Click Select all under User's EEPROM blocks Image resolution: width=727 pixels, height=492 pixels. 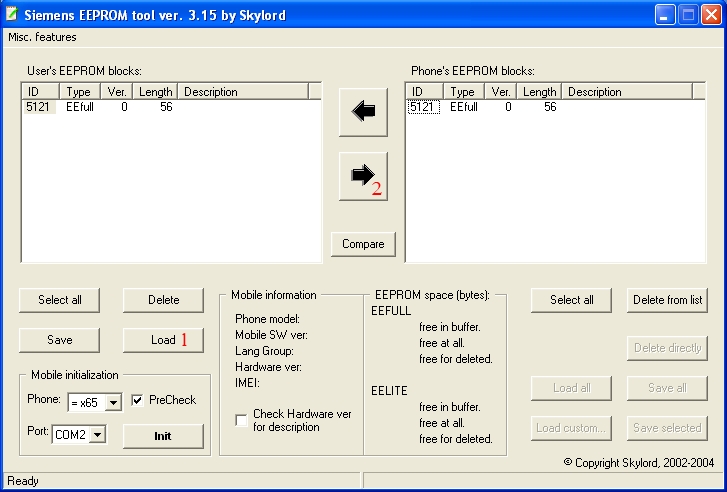pos(59,300)
